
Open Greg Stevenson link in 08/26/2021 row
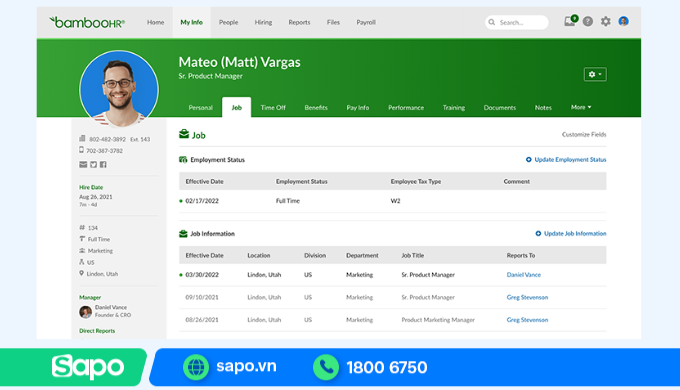527,320
